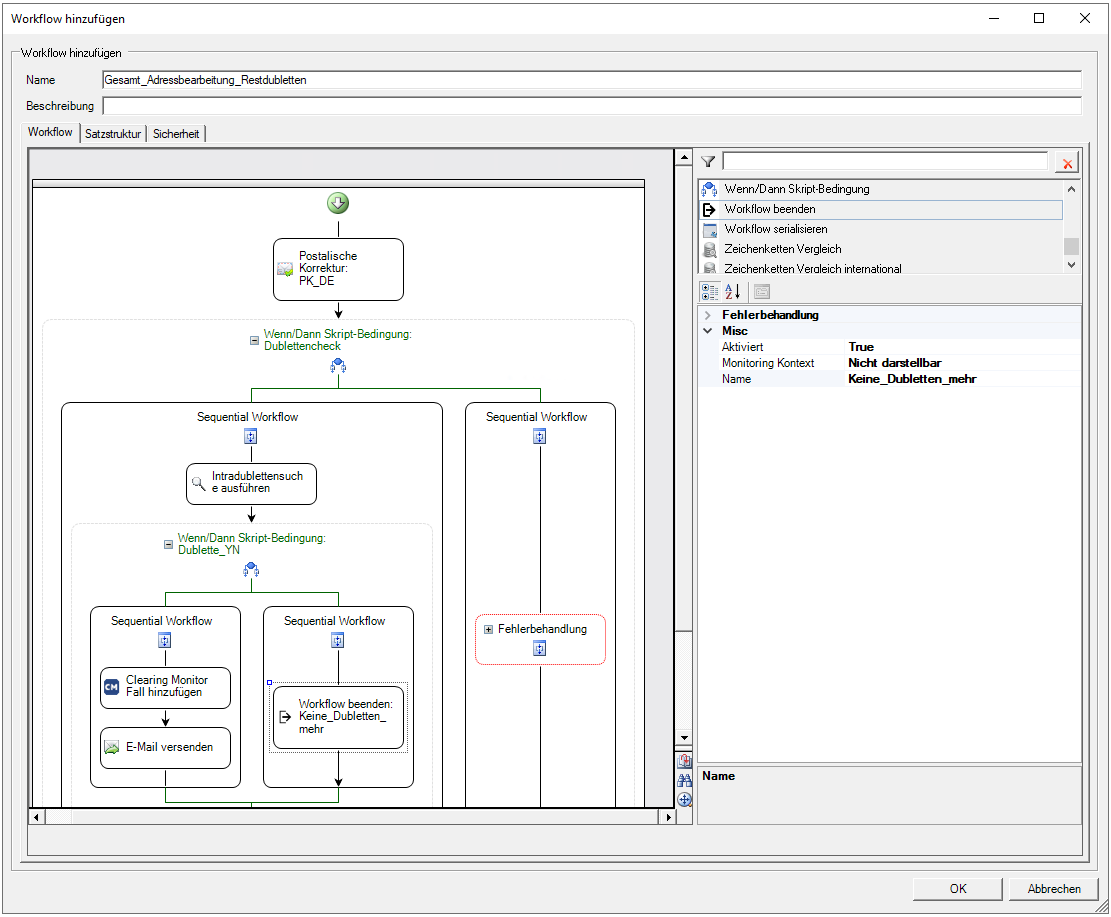Click sequence icon in Fehlerbehandlung box
1111x917 pixels.
[540, 648]
